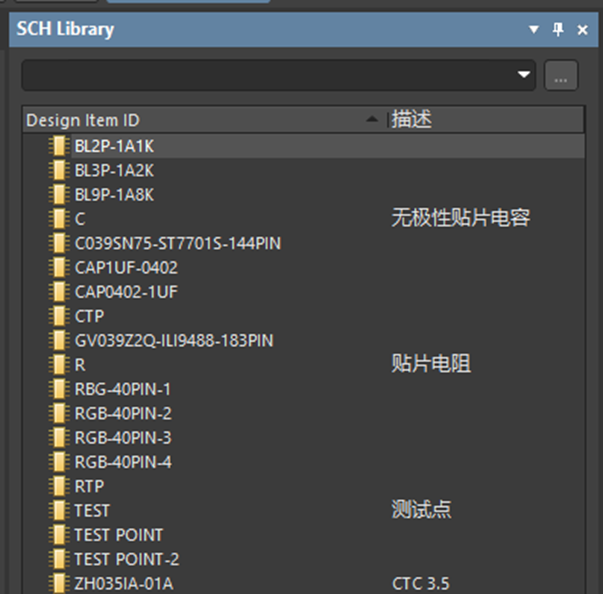Click the icon next to RBG-40PIN-1

pyautogui.click(x=59, y=389)
